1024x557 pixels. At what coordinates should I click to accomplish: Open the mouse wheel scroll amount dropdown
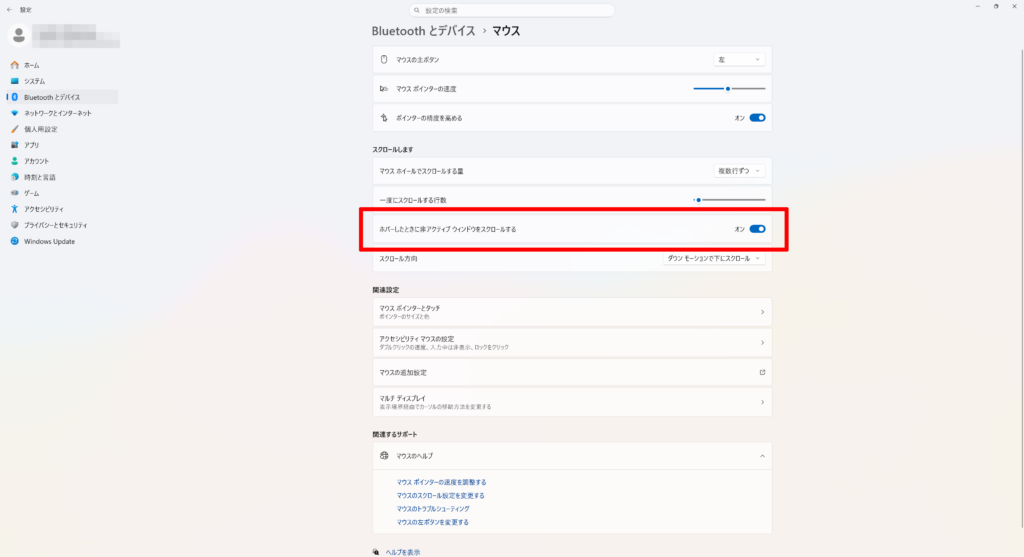[x=739, y=171]
